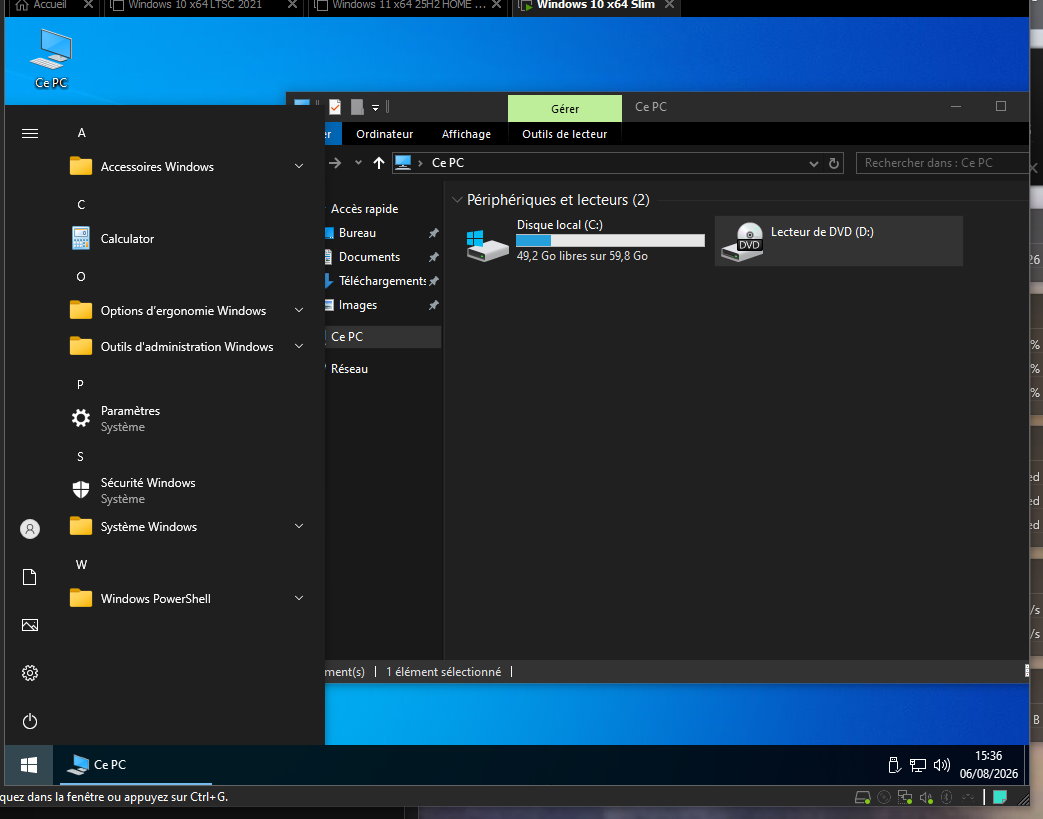
Task: Open Pictures icon in Start sidebar
Action: coord(30,625)
